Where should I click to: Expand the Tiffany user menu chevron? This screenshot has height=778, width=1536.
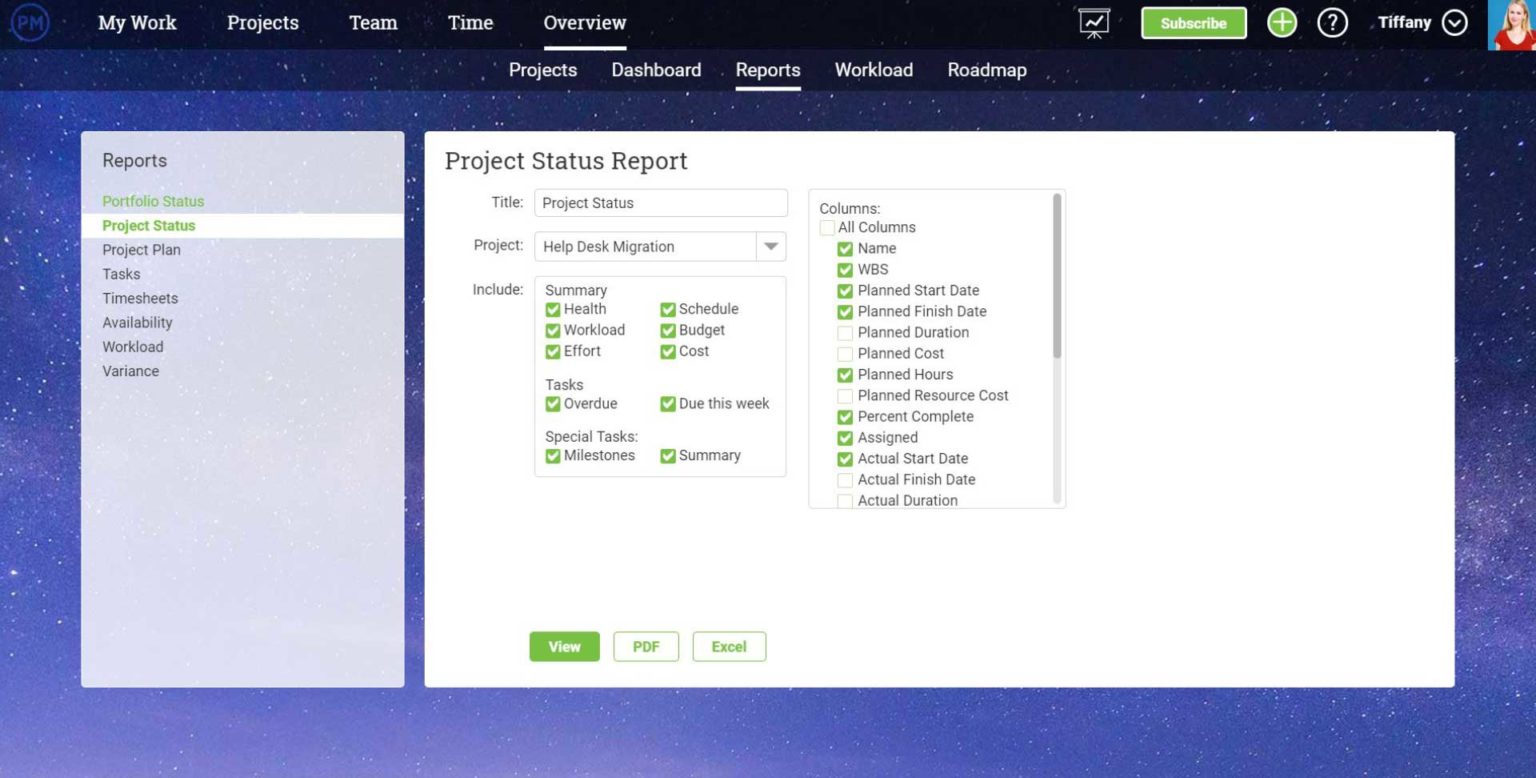[1454, 23]
